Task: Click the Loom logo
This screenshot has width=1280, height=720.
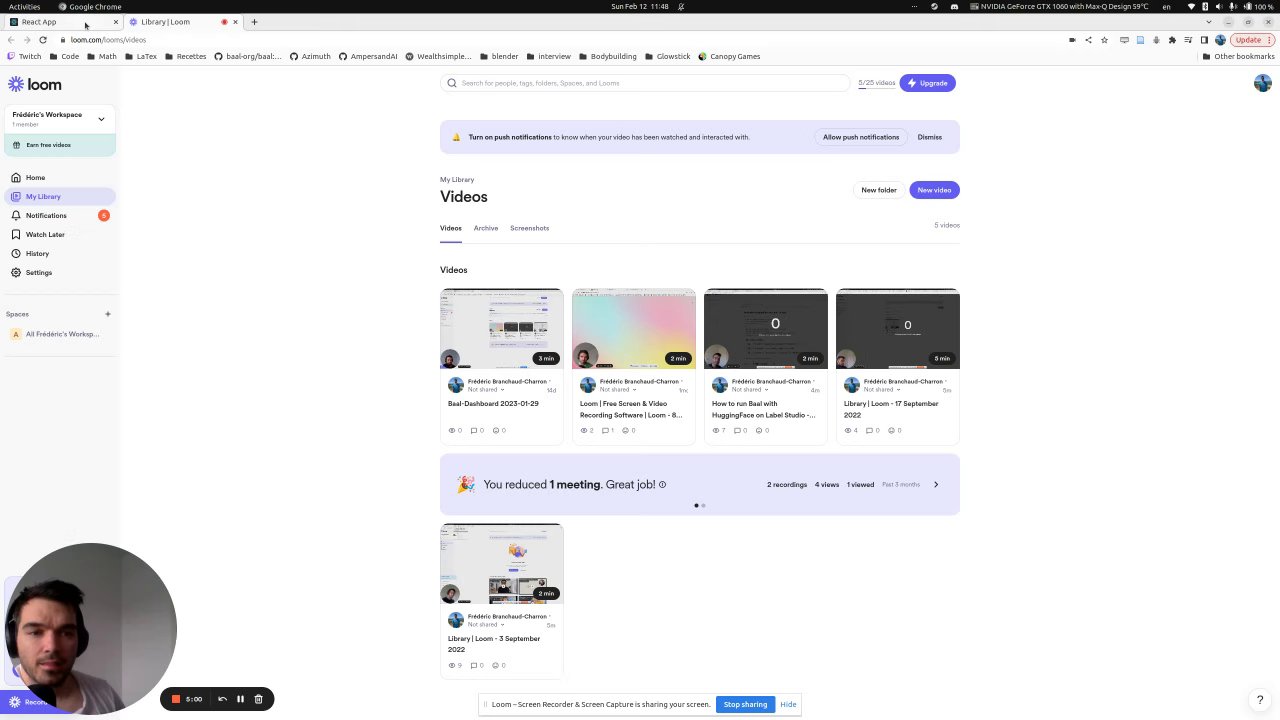Action: (x=35, y=85)
